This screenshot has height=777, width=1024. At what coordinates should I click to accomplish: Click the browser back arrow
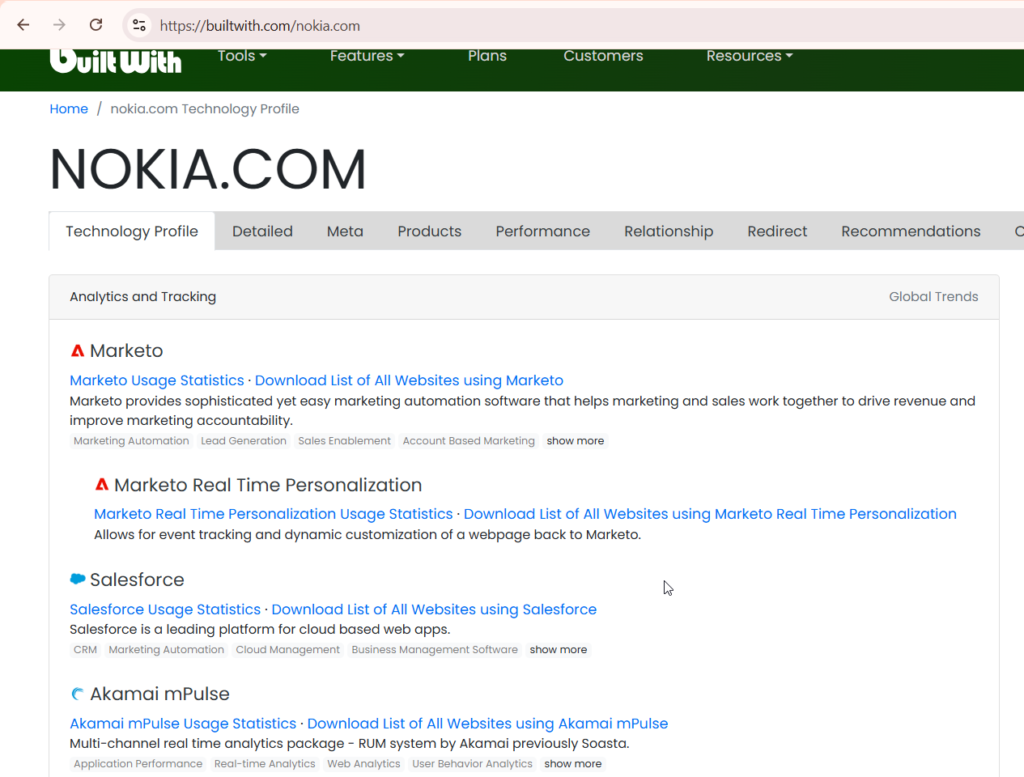pos(24,25)
